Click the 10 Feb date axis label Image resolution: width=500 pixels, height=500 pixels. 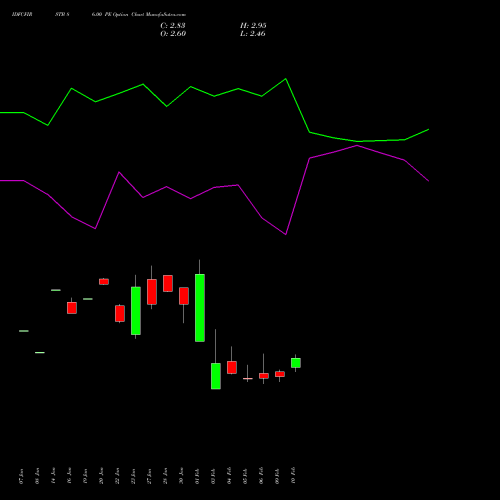293,476
